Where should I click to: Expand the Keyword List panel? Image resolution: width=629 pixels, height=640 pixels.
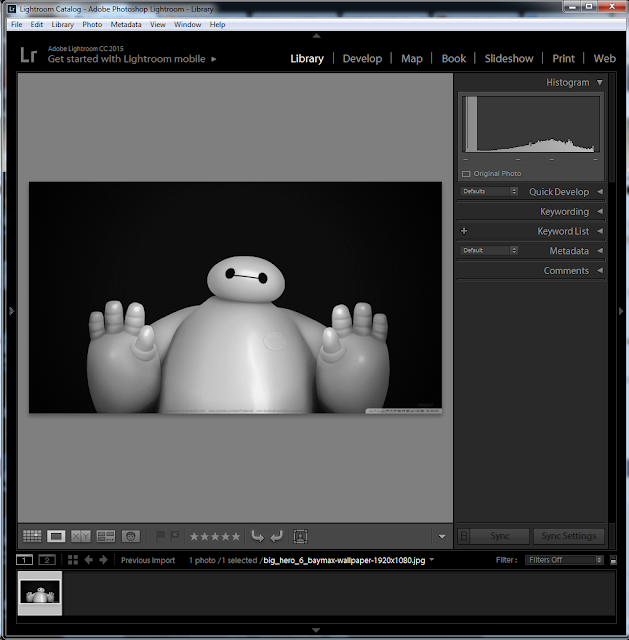600,231
